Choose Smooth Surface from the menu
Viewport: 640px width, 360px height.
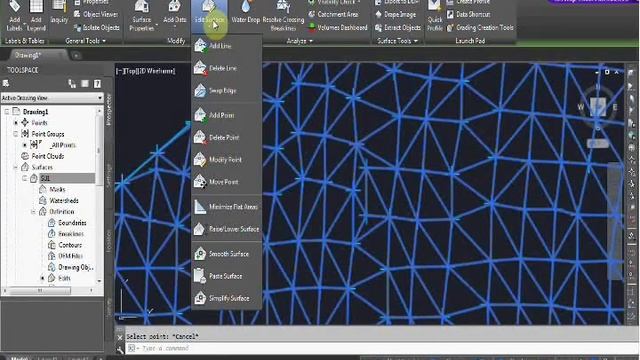click(x=227, y=253)
